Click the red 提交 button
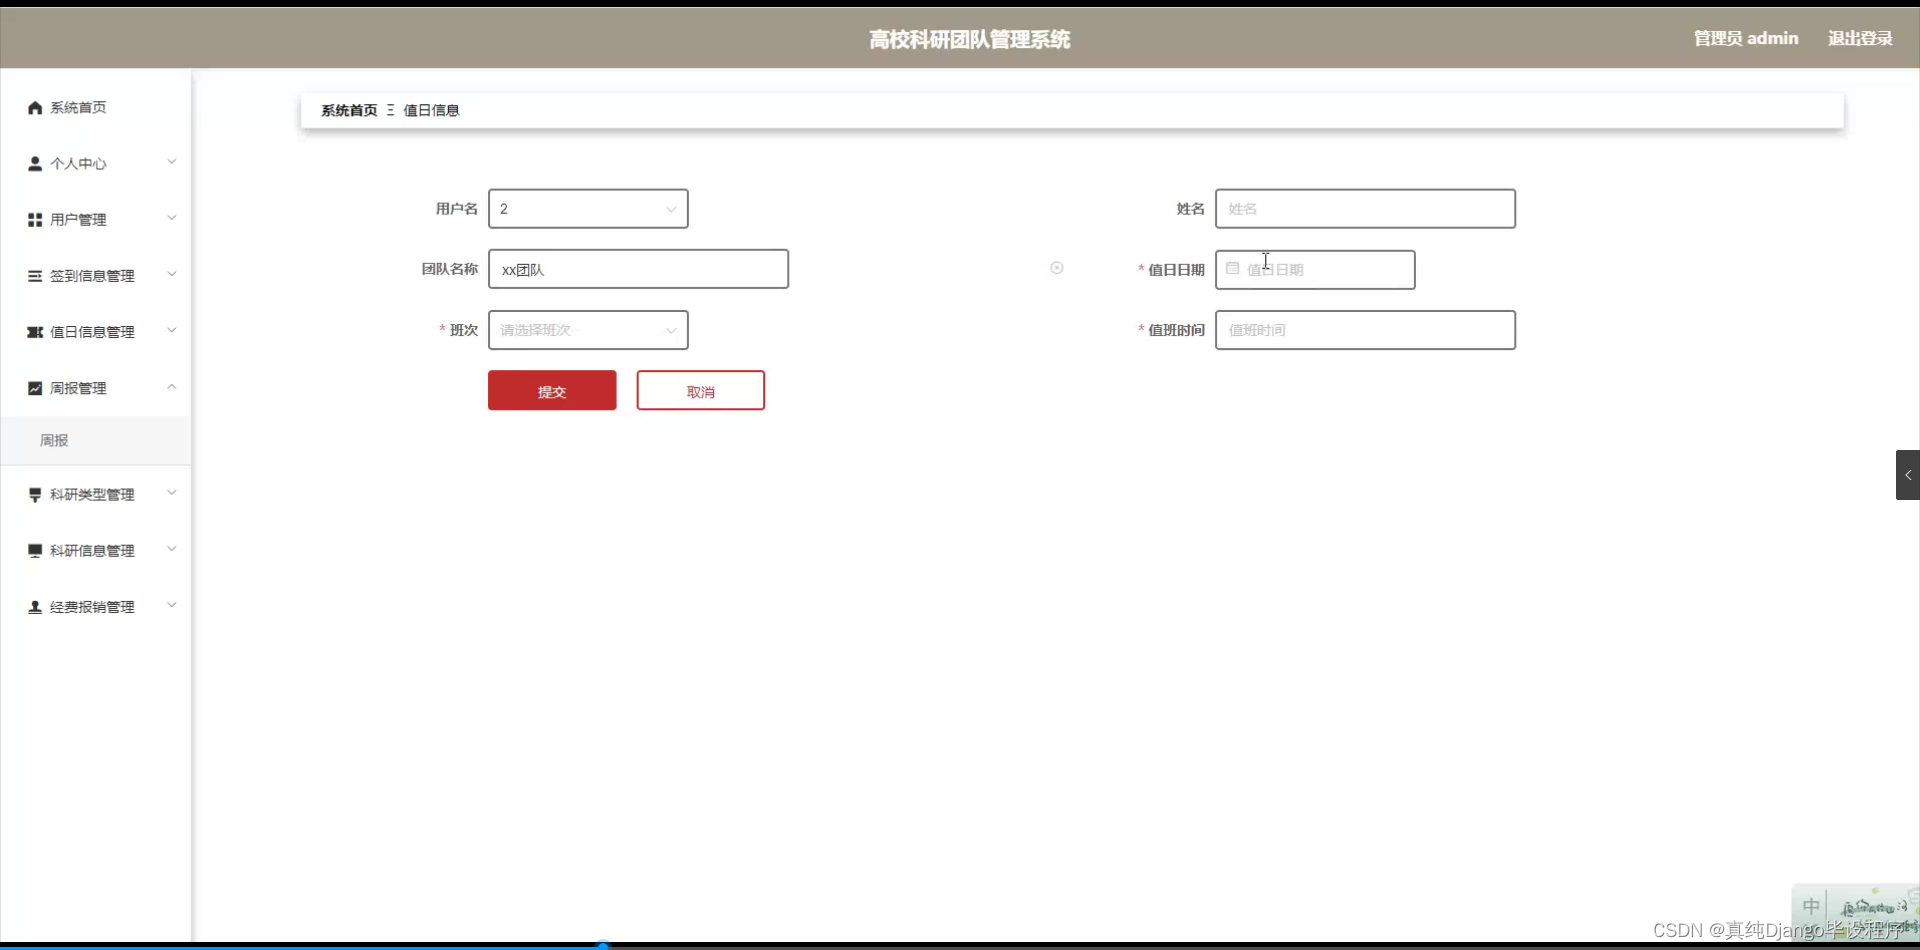Viewport: 1920px width, 950px height. (x=552, y=391)
